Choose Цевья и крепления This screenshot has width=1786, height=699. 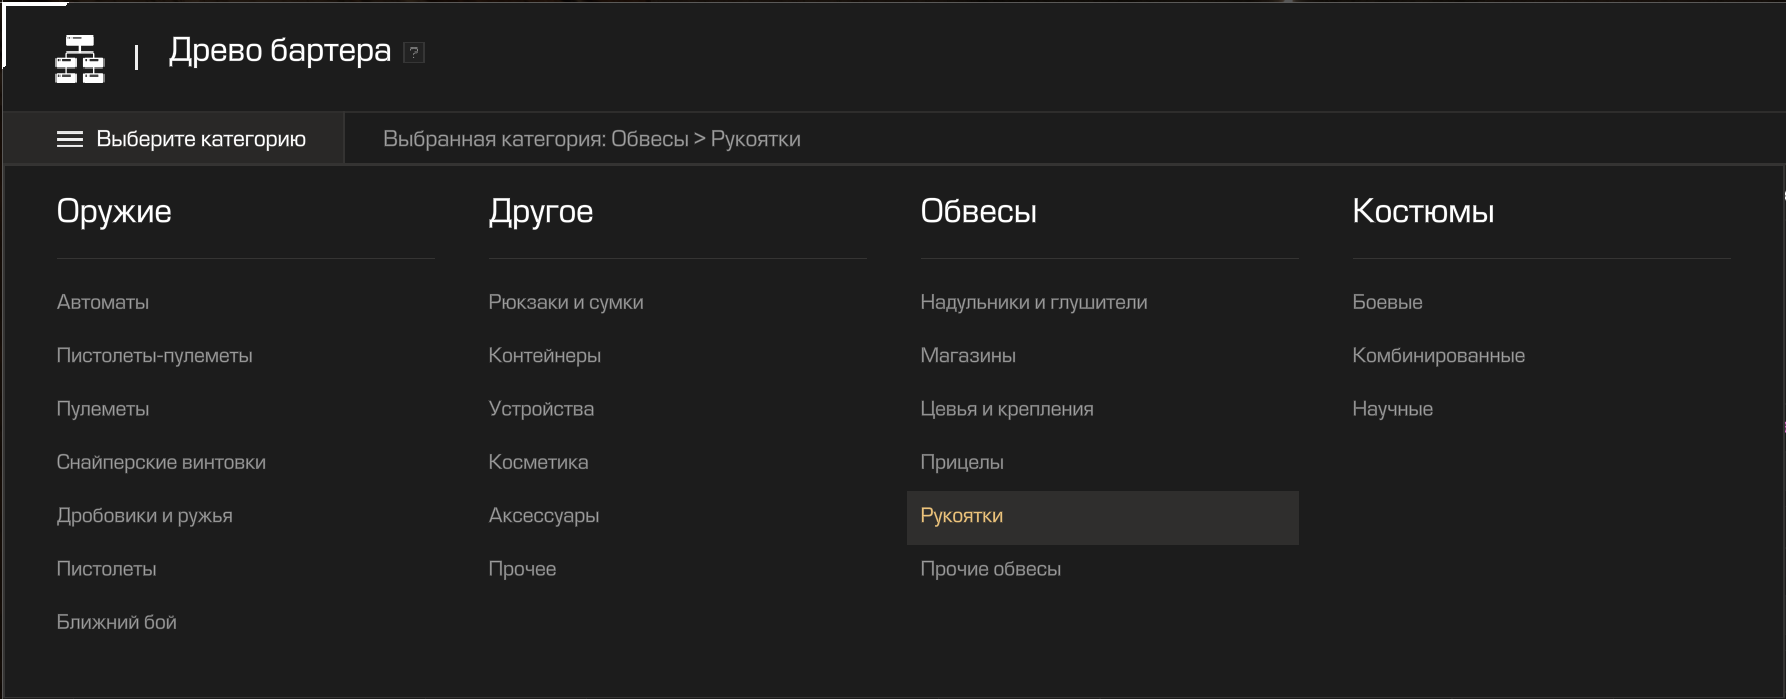pos(1006,409)
